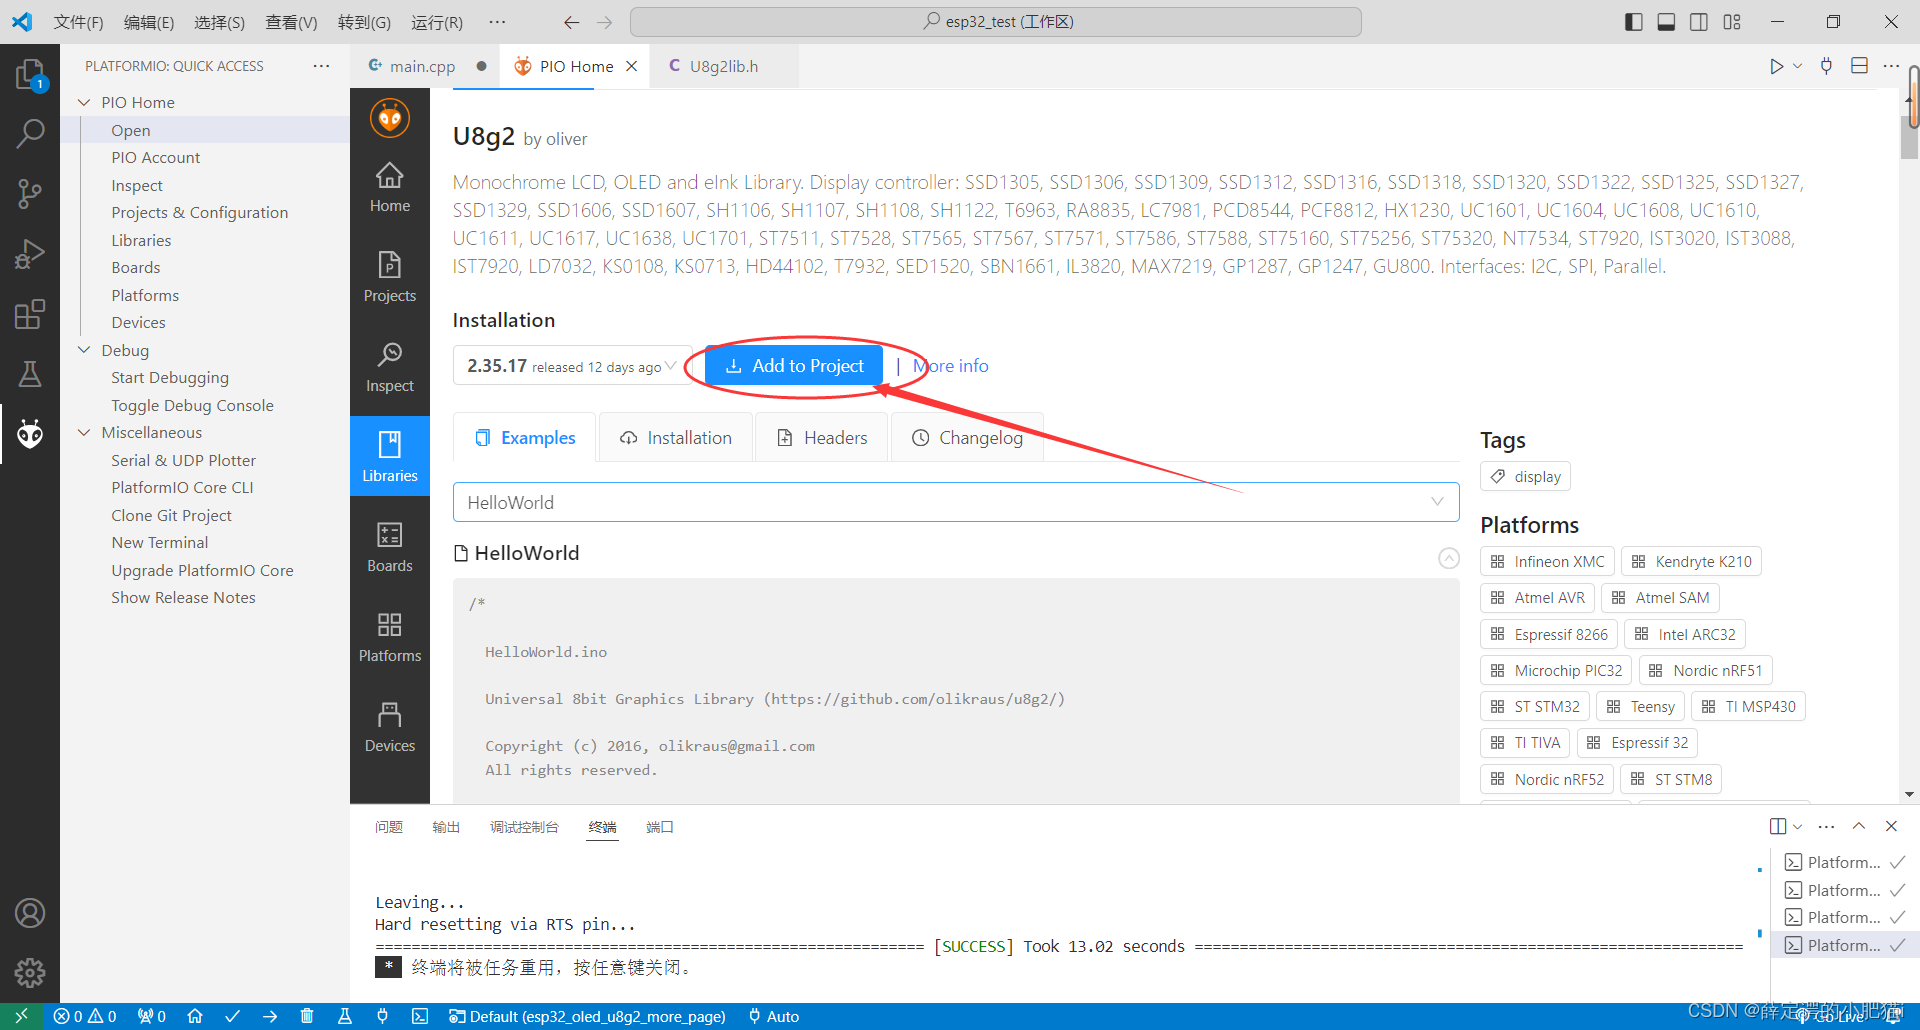
Task: Open Projects in the PIO sidebar
Action: click(x=390, y=277)
